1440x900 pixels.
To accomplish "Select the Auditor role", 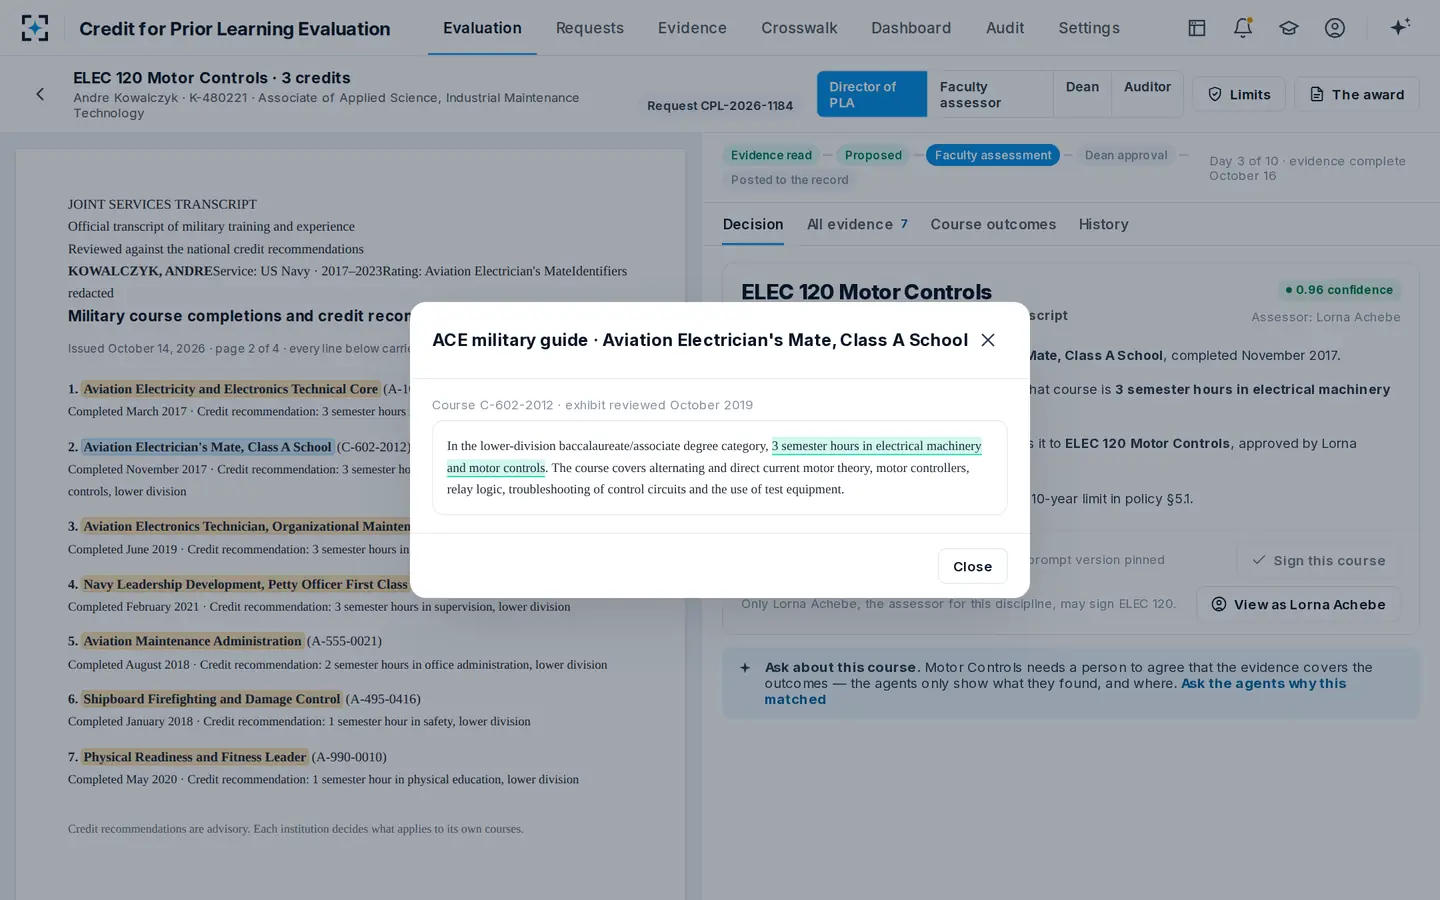I will coord(1147,94).
